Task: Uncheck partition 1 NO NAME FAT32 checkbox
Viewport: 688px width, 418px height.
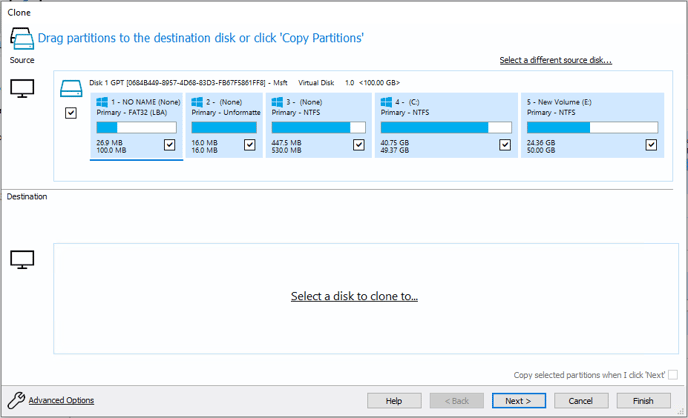Action: [169, 145]
